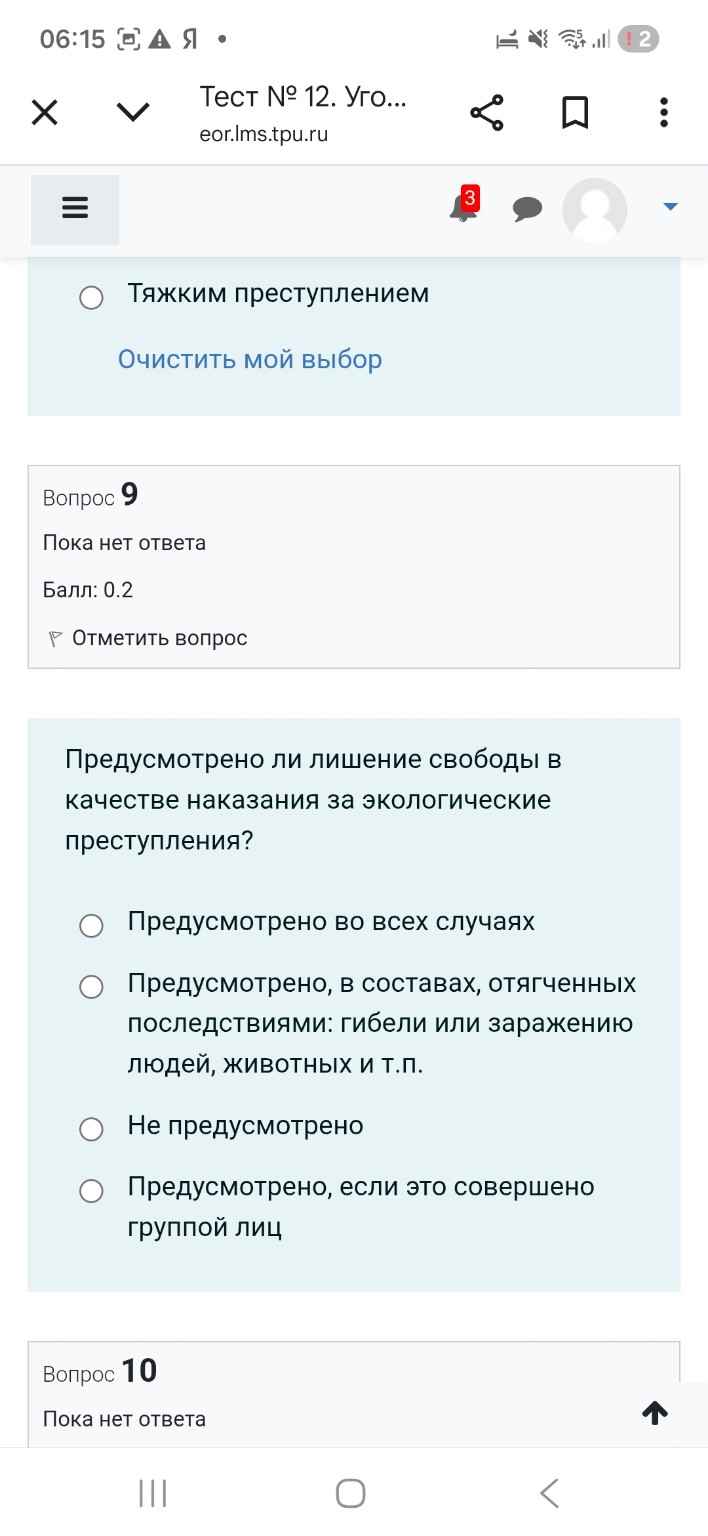
Task: Click Очистить мой выбор link
Action: [248, 358]
